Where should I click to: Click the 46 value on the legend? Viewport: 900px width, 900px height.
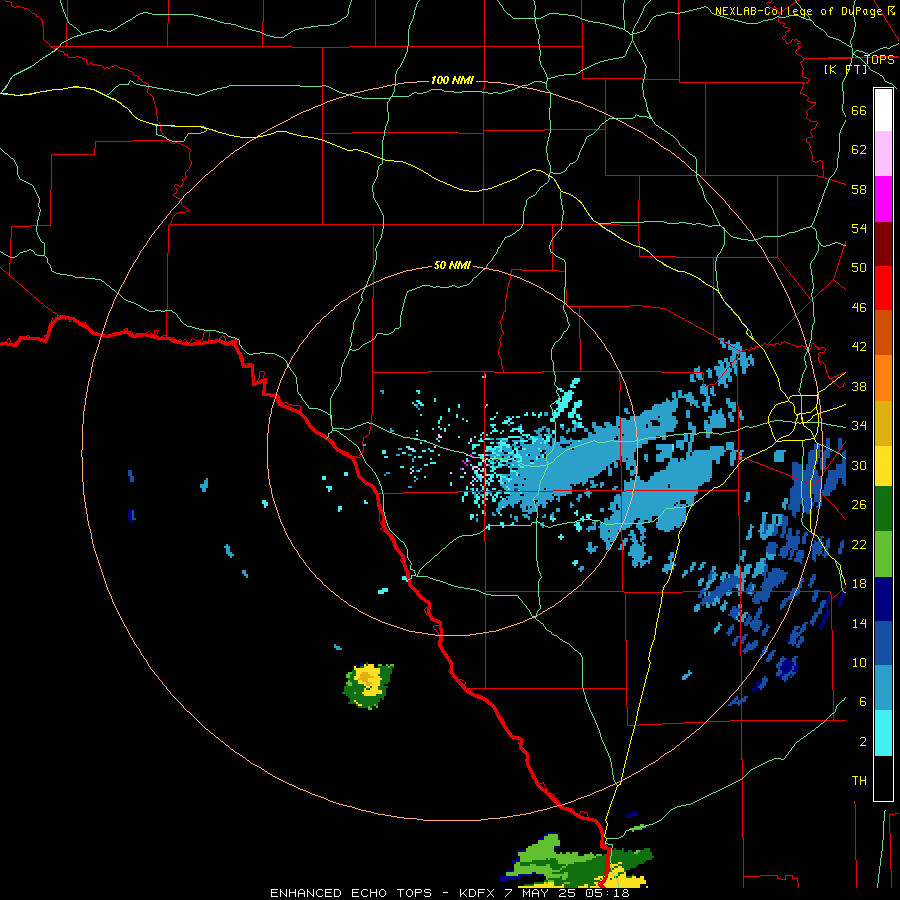click(x=859, y=308)
